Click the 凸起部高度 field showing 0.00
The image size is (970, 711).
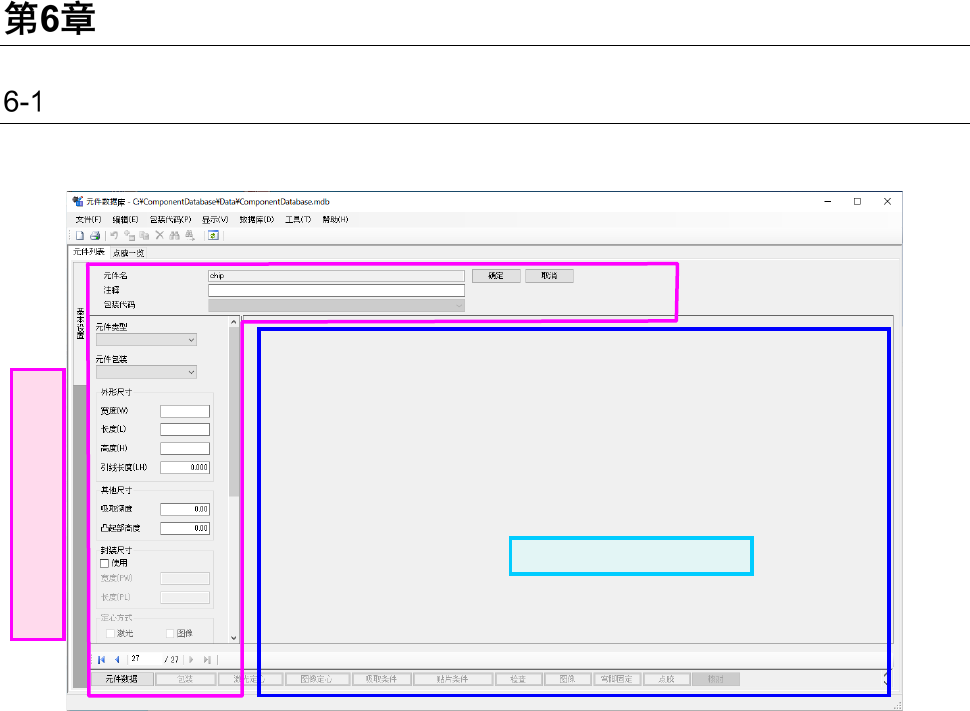click(185, 528)
